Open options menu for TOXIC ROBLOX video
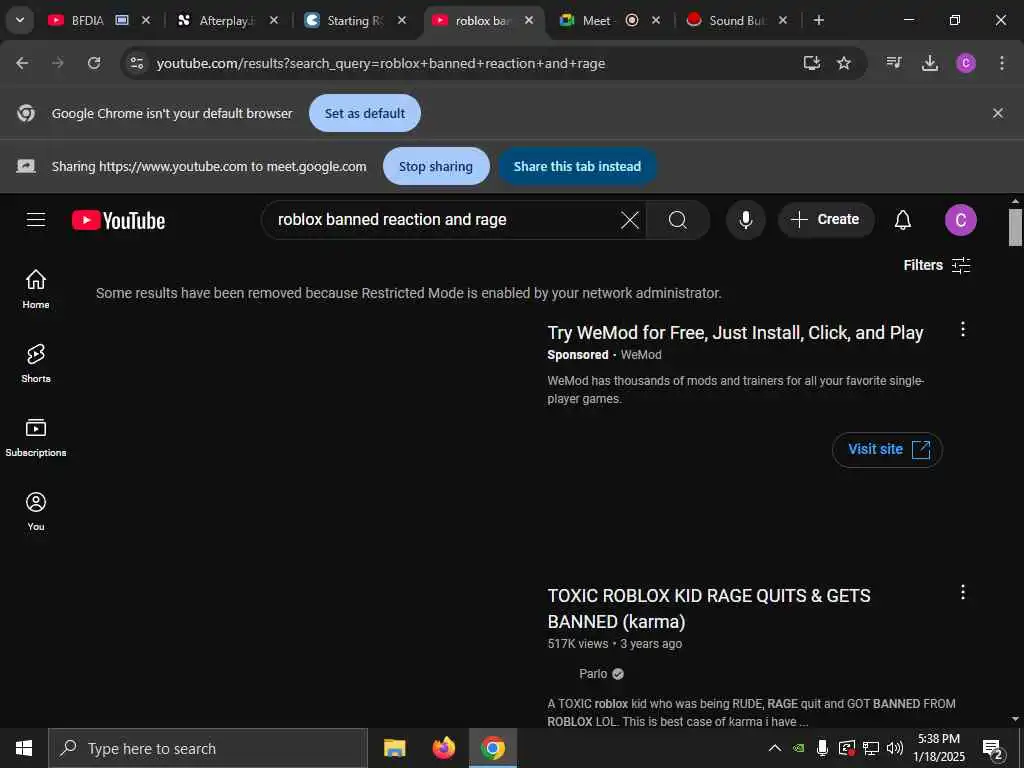The image size is (1024, 768). [963, 592]
